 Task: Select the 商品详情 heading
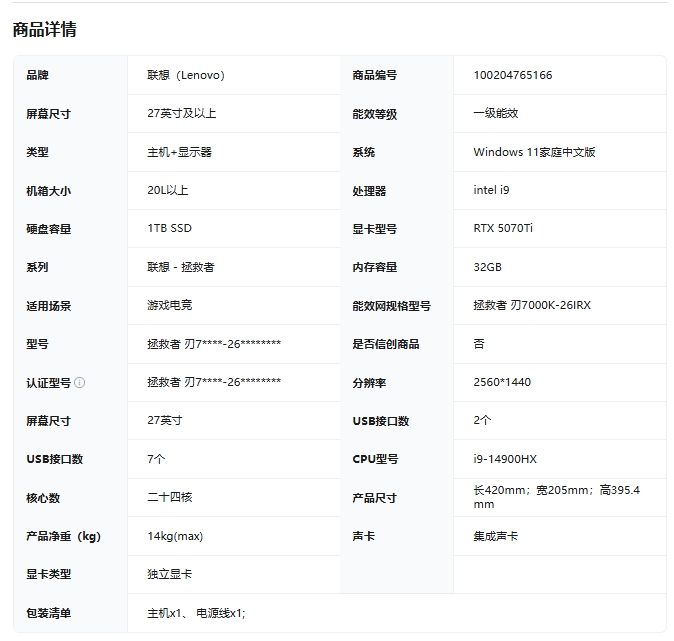45,30
